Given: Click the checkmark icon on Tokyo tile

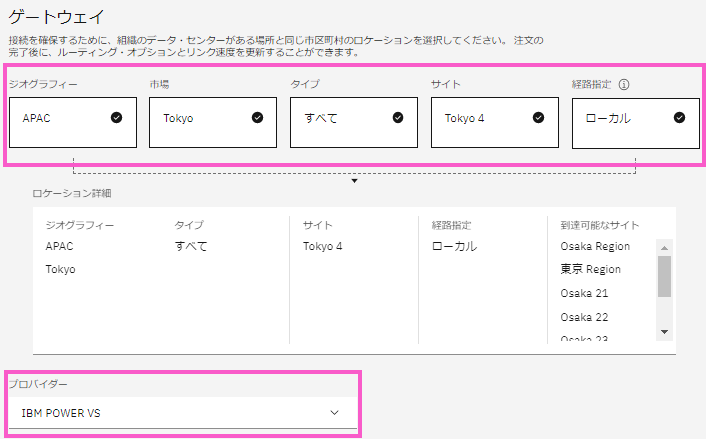Looking at the screenshot, I should 258,118.
